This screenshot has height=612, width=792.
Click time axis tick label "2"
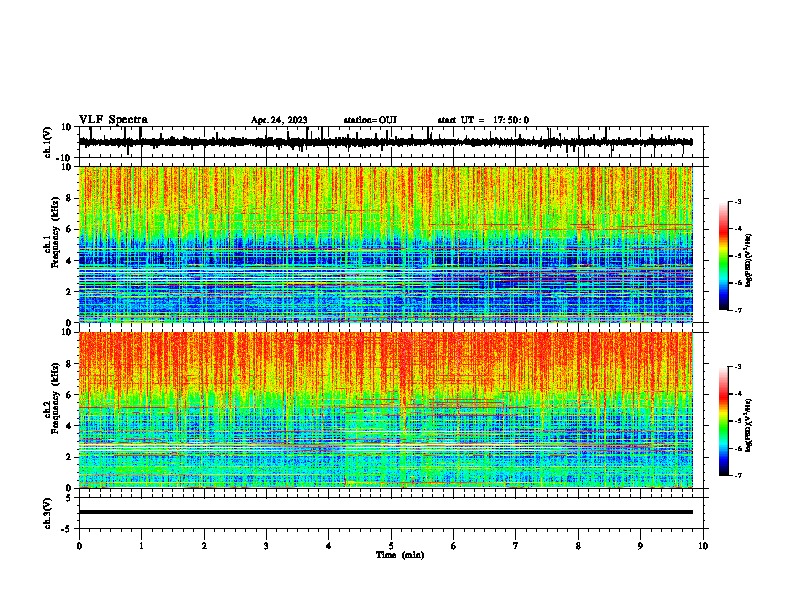[204, 546]
